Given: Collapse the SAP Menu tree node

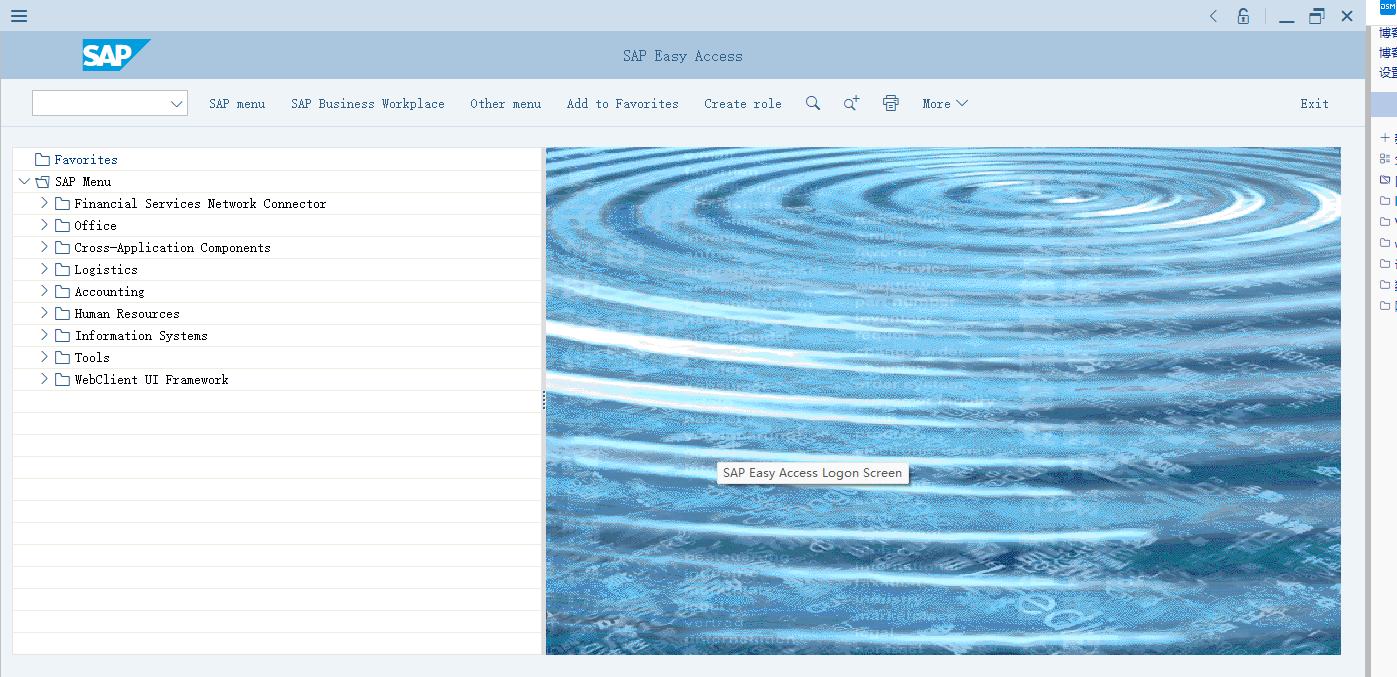Looking at the screenshot, I should (24, 182).
